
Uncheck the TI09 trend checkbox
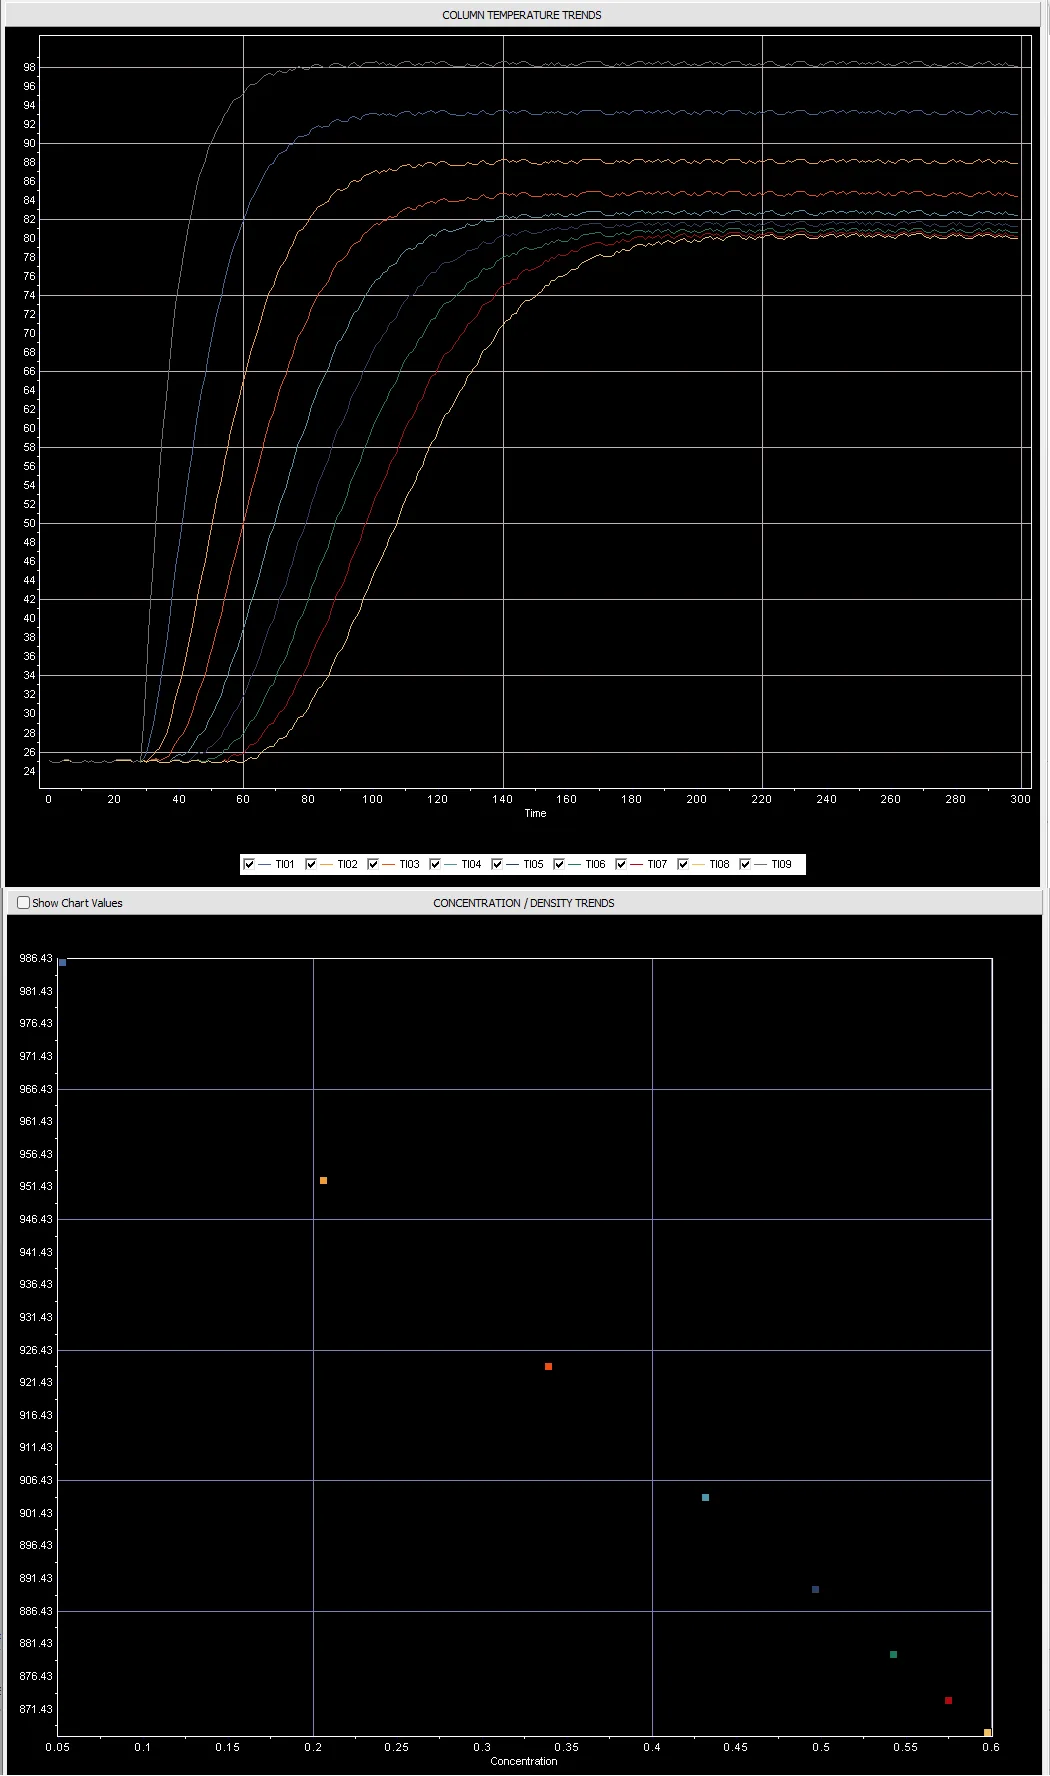point(745,864)
